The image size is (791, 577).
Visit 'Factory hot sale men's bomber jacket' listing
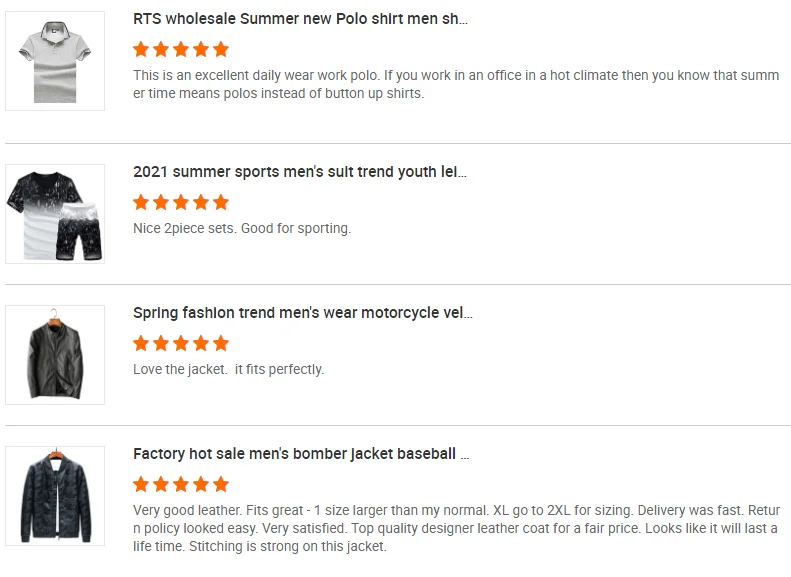(301, 453)
